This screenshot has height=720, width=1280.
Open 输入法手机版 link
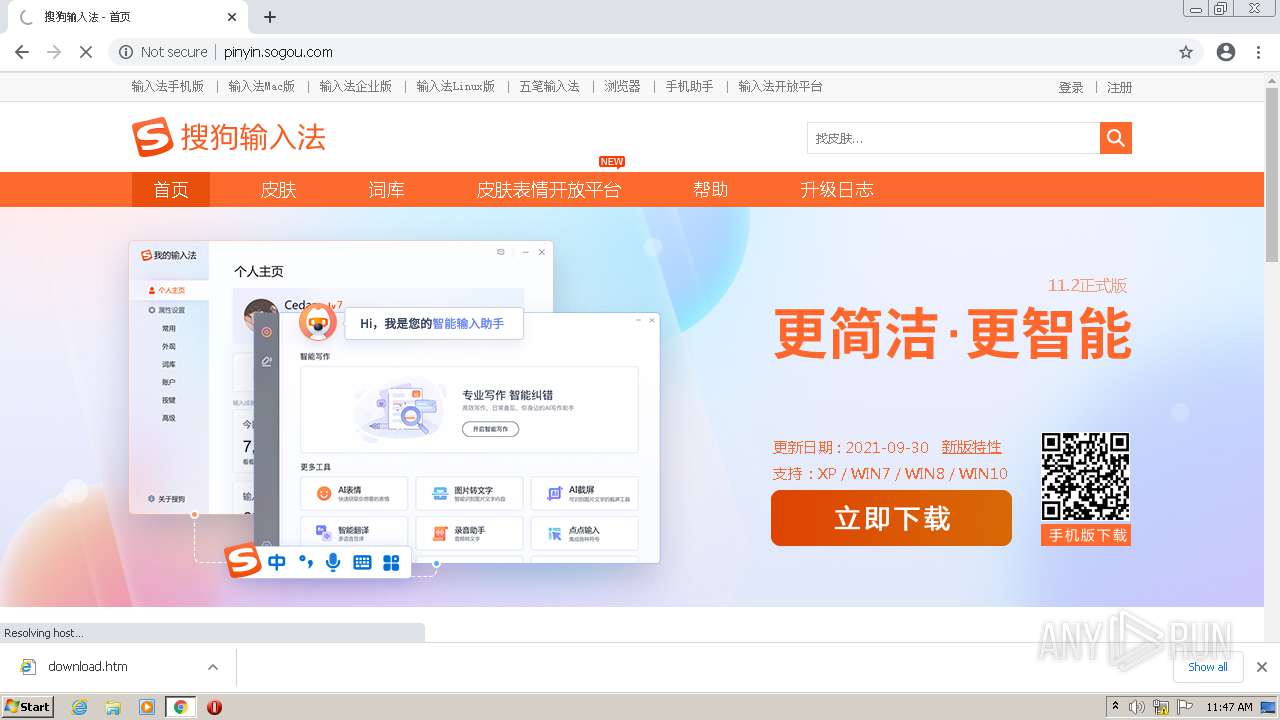click(x=167, y=87)
